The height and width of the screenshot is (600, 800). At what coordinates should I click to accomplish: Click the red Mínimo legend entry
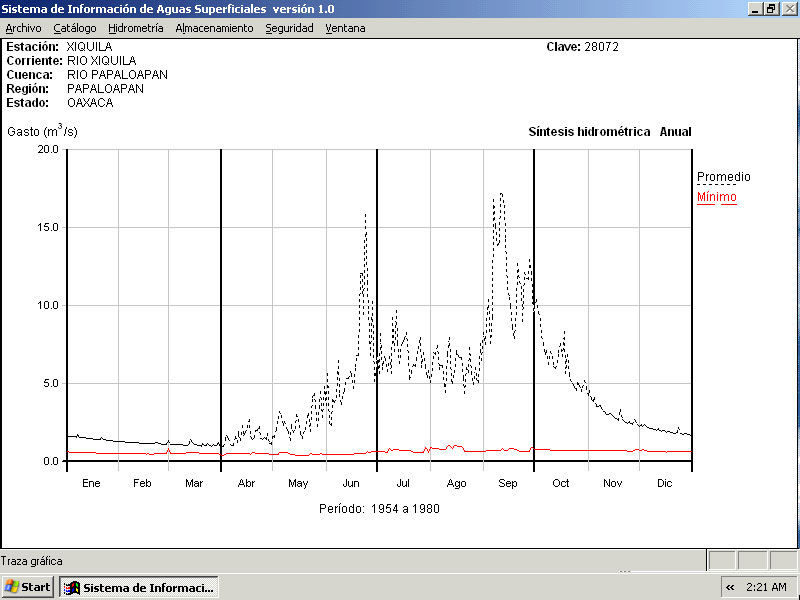pyautogui.click(x=716, y=197)
